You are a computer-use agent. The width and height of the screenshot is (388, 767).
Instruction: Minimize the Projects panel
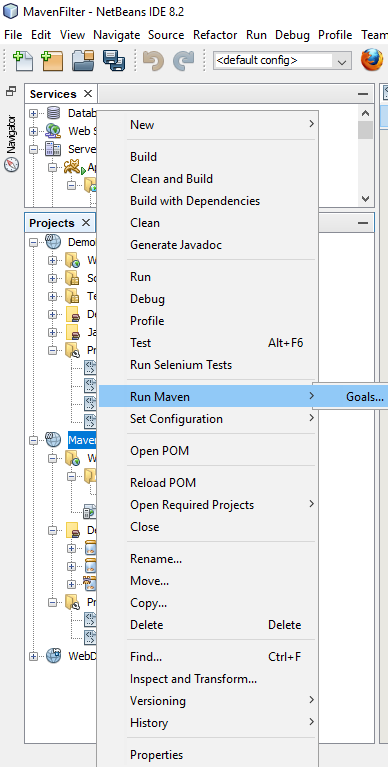click(363, 223)
